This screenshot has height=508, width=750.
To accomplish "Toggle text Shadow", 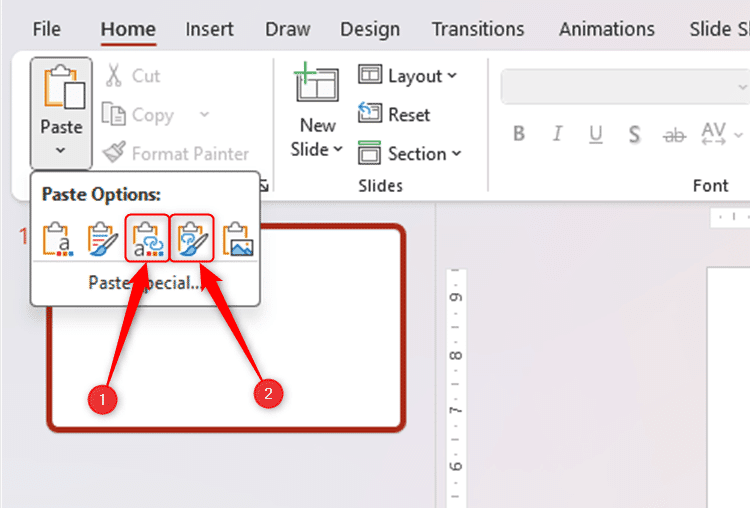I will coord(634,134).
